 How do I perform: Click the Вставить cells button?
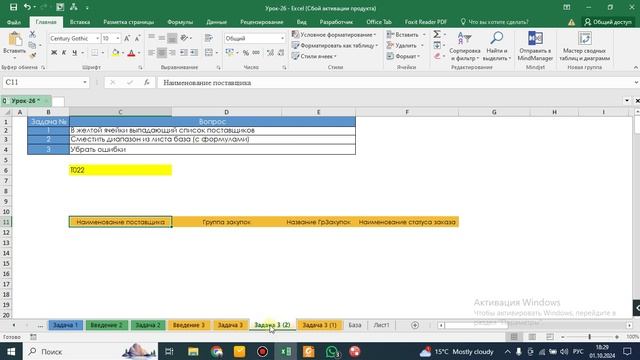403,35
